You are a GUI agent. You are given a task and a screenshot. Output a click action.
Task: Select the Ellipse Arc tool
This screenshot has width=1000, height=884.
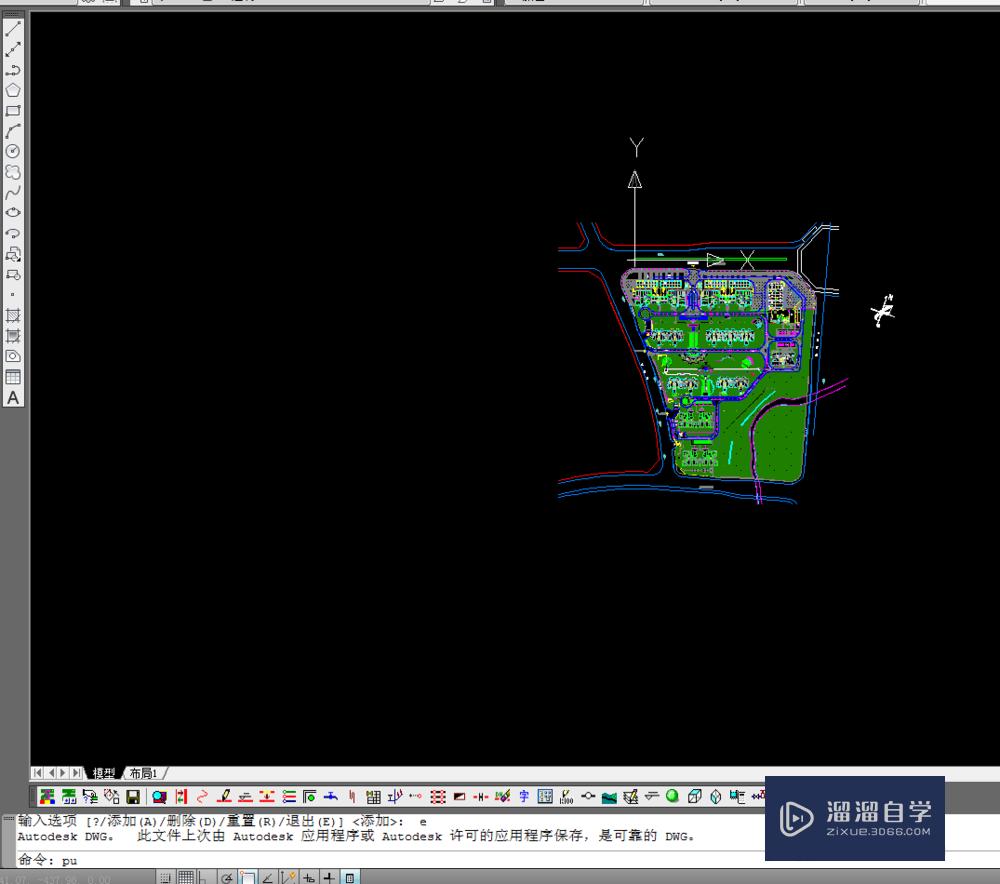click(x=13, y=233)
